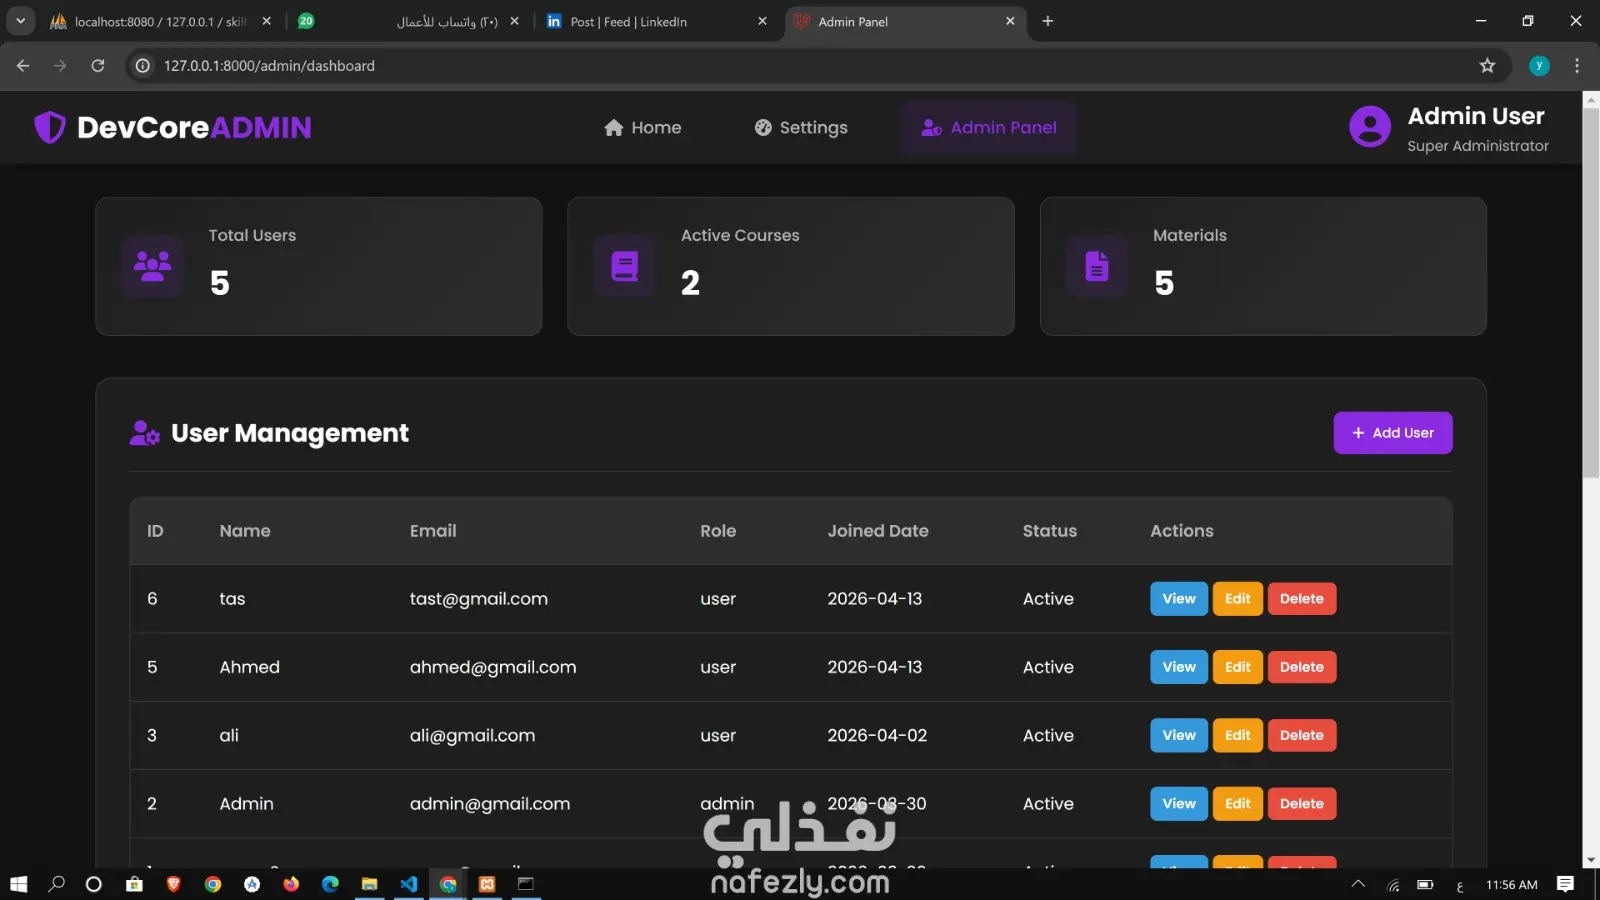The image size is (1600, 900).
Task: Open the terminal from the taskbar
Action: click(526, 884)
